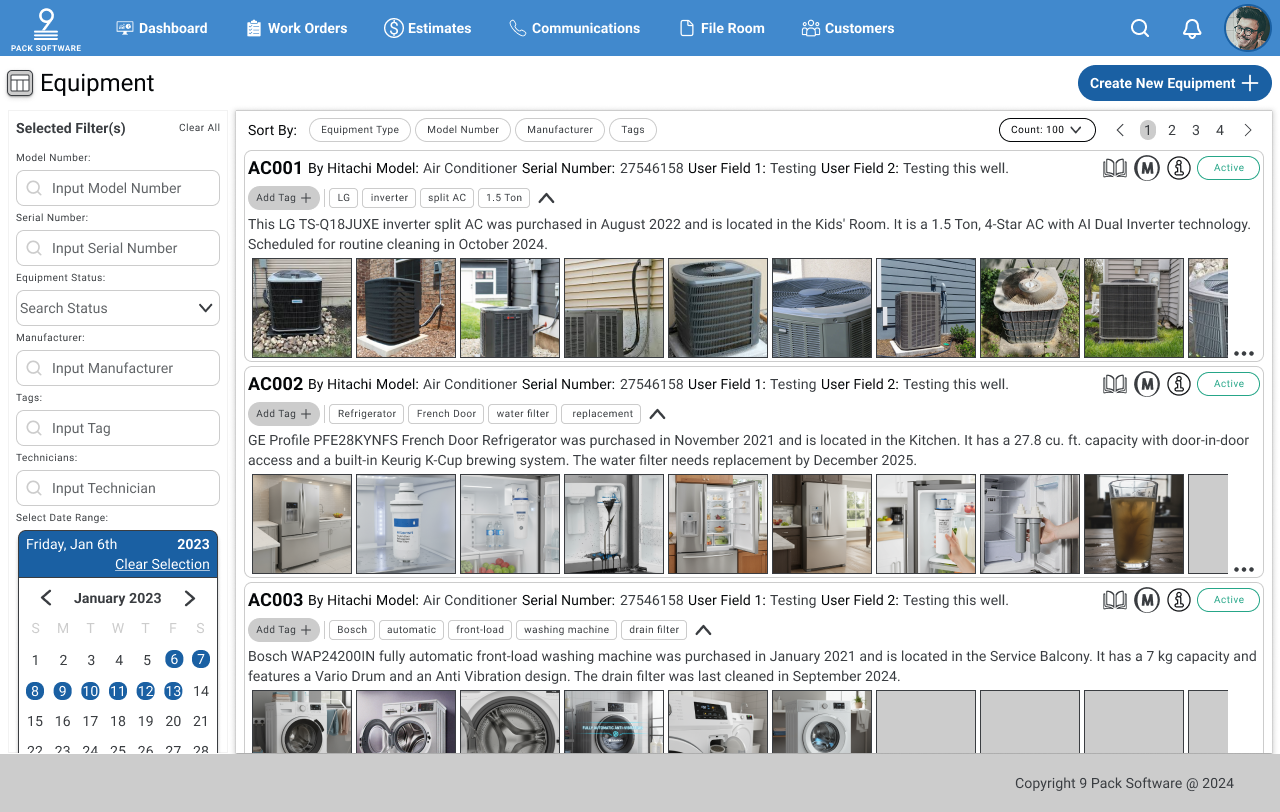1280x812 pixels.
Task: Open the manual book icon for AC001
Action: click(x=1114, y=168)
